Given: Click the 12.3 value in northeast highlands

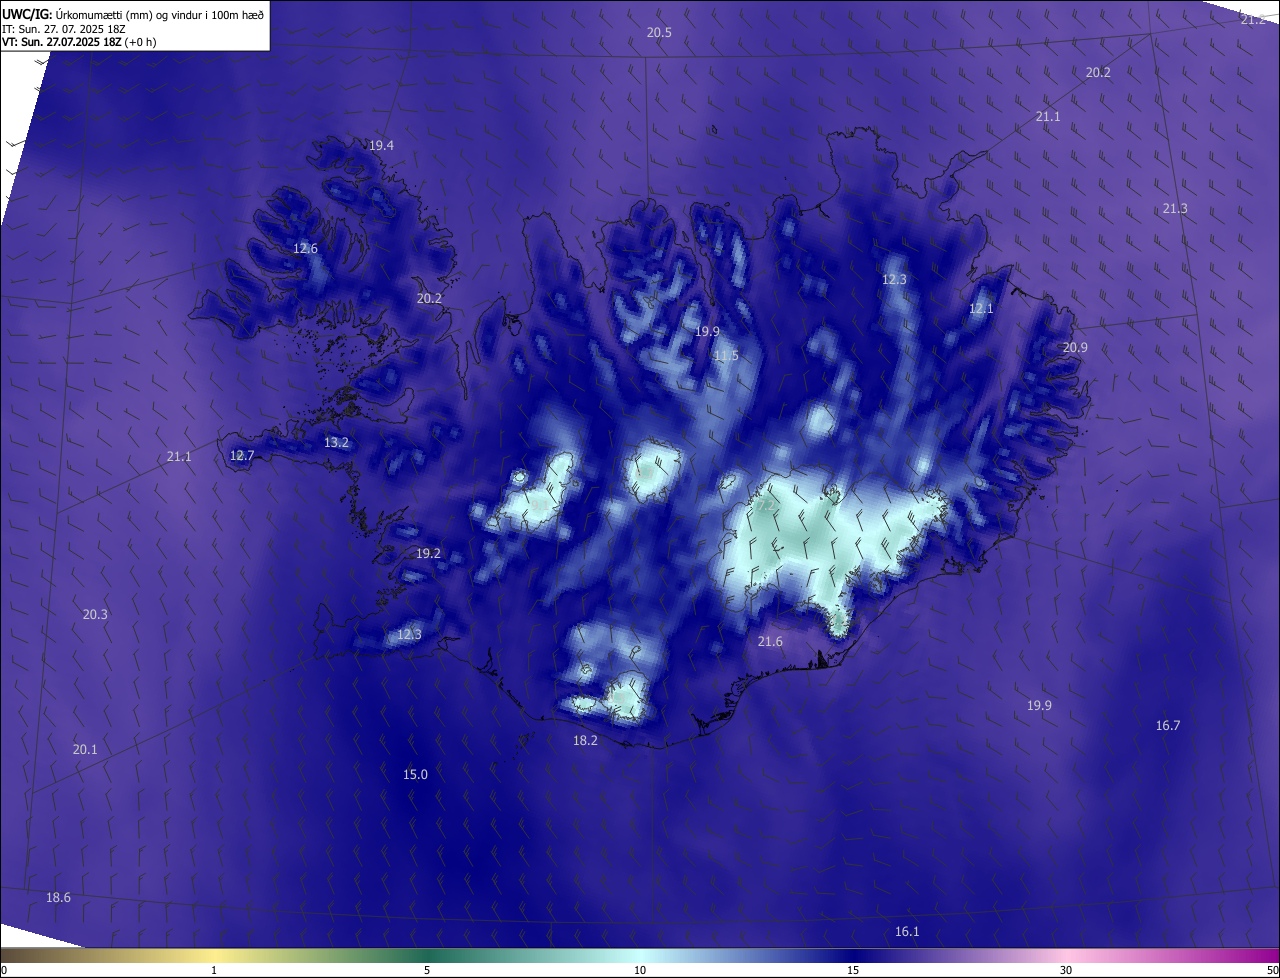Looking at the screenshot, I should click(x=894, y=279).
